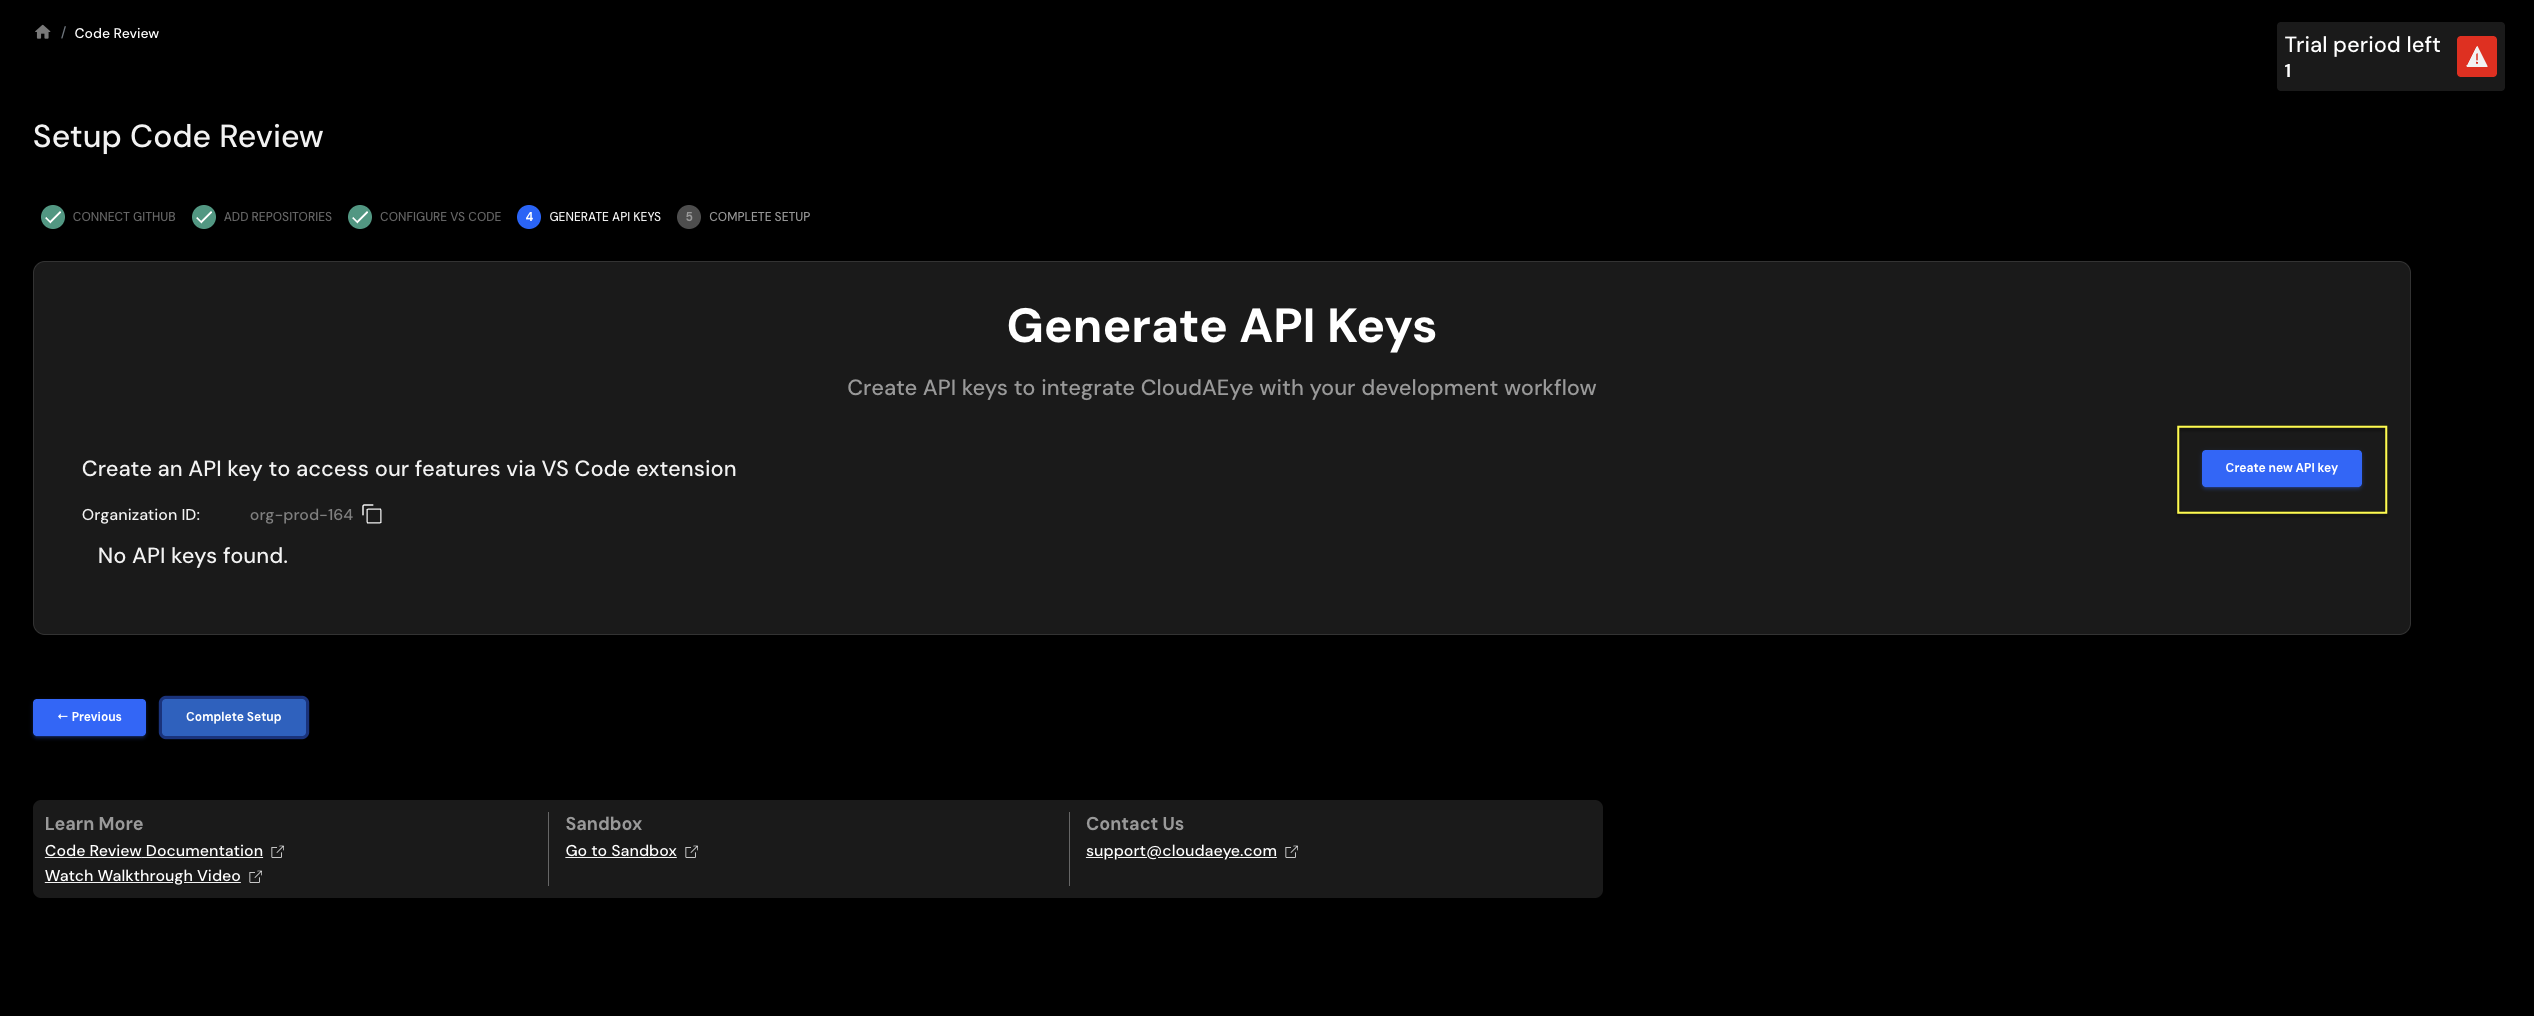The width and height of the screenshot is (2534, 1016).
Task: Select the Configure VS Code step checkmark
Action: [360, 217]
